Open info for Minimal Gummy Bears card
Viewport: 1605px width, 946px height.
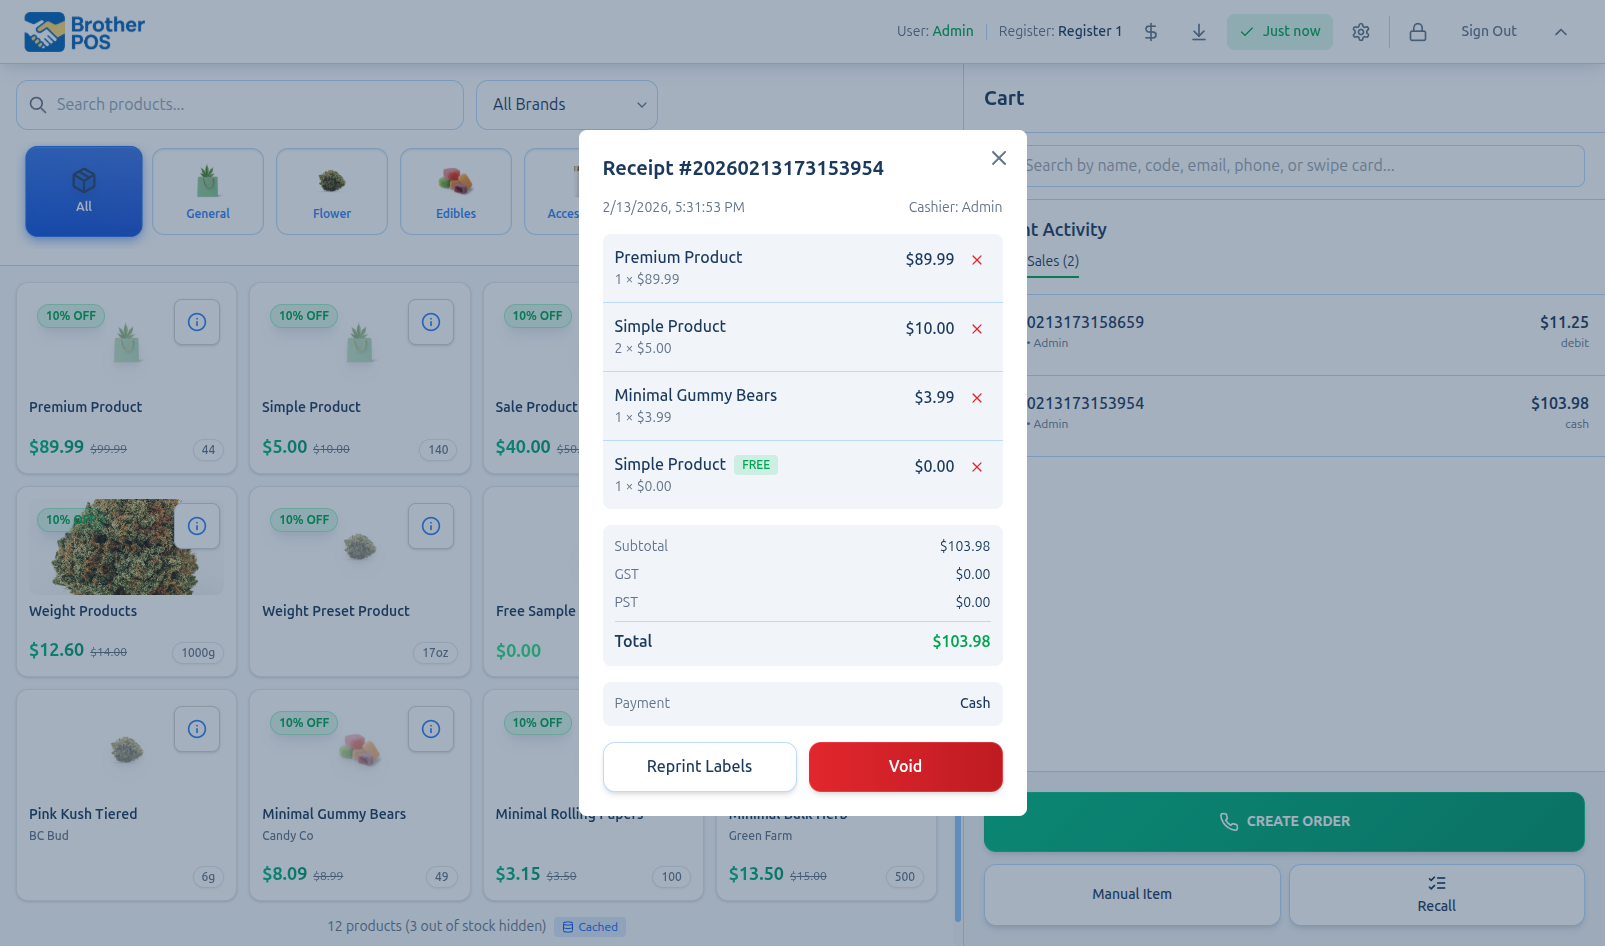430,729
